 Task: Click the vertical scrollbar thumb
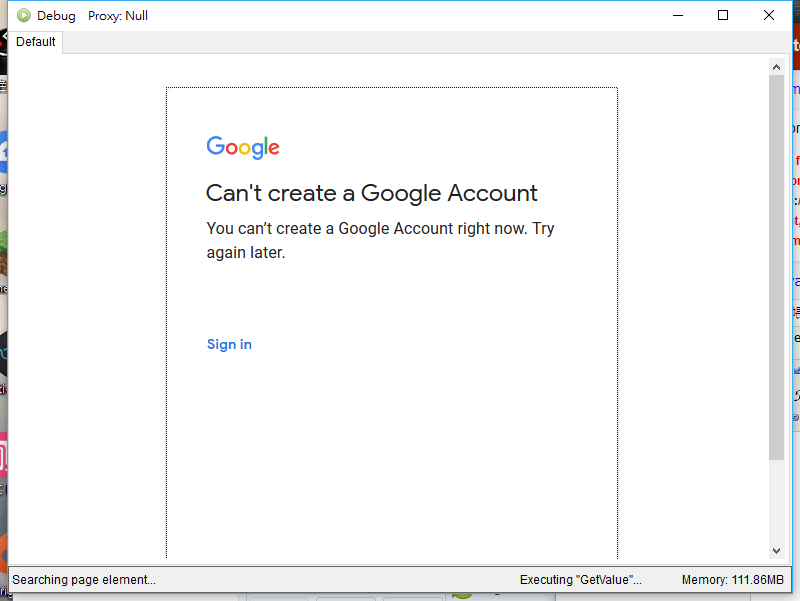(x=776, y=265)
